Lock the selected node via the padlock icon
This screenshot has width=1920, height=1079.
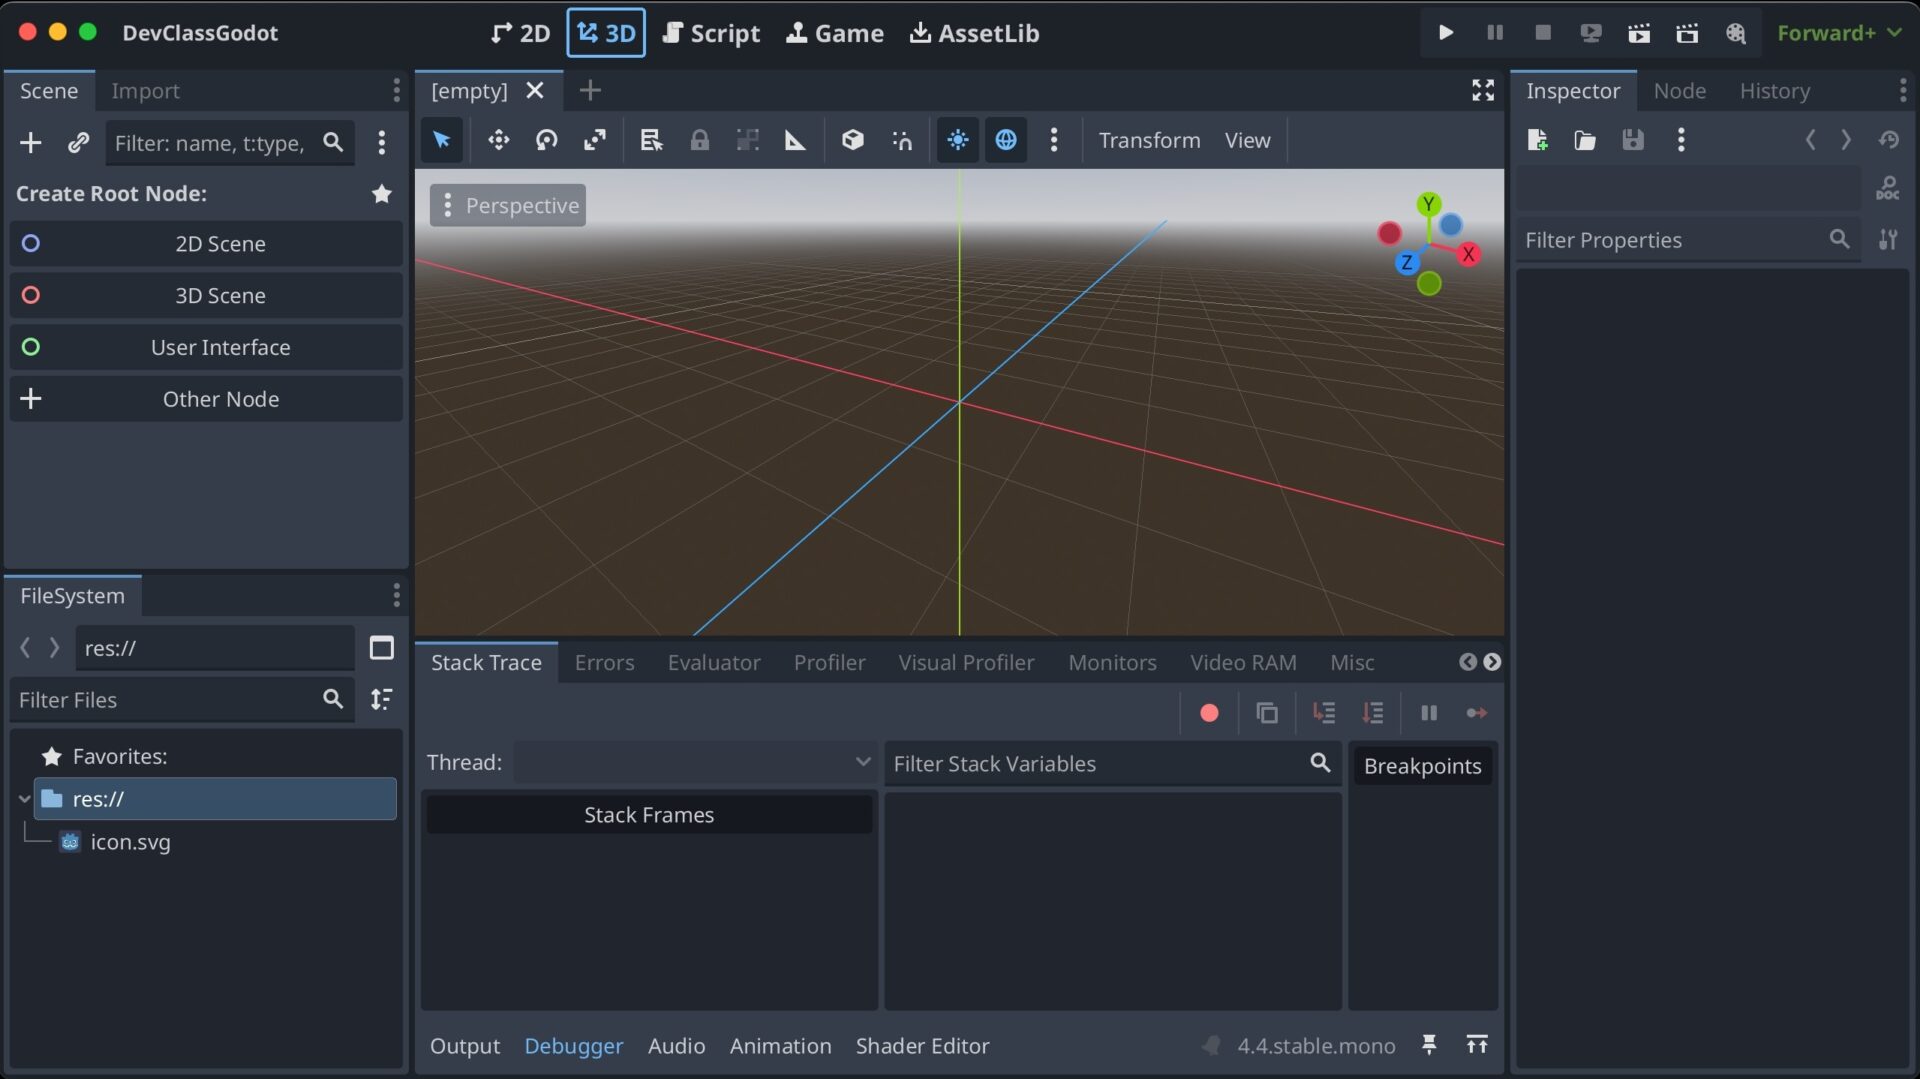pyautogui.click(x=699, y=140)
